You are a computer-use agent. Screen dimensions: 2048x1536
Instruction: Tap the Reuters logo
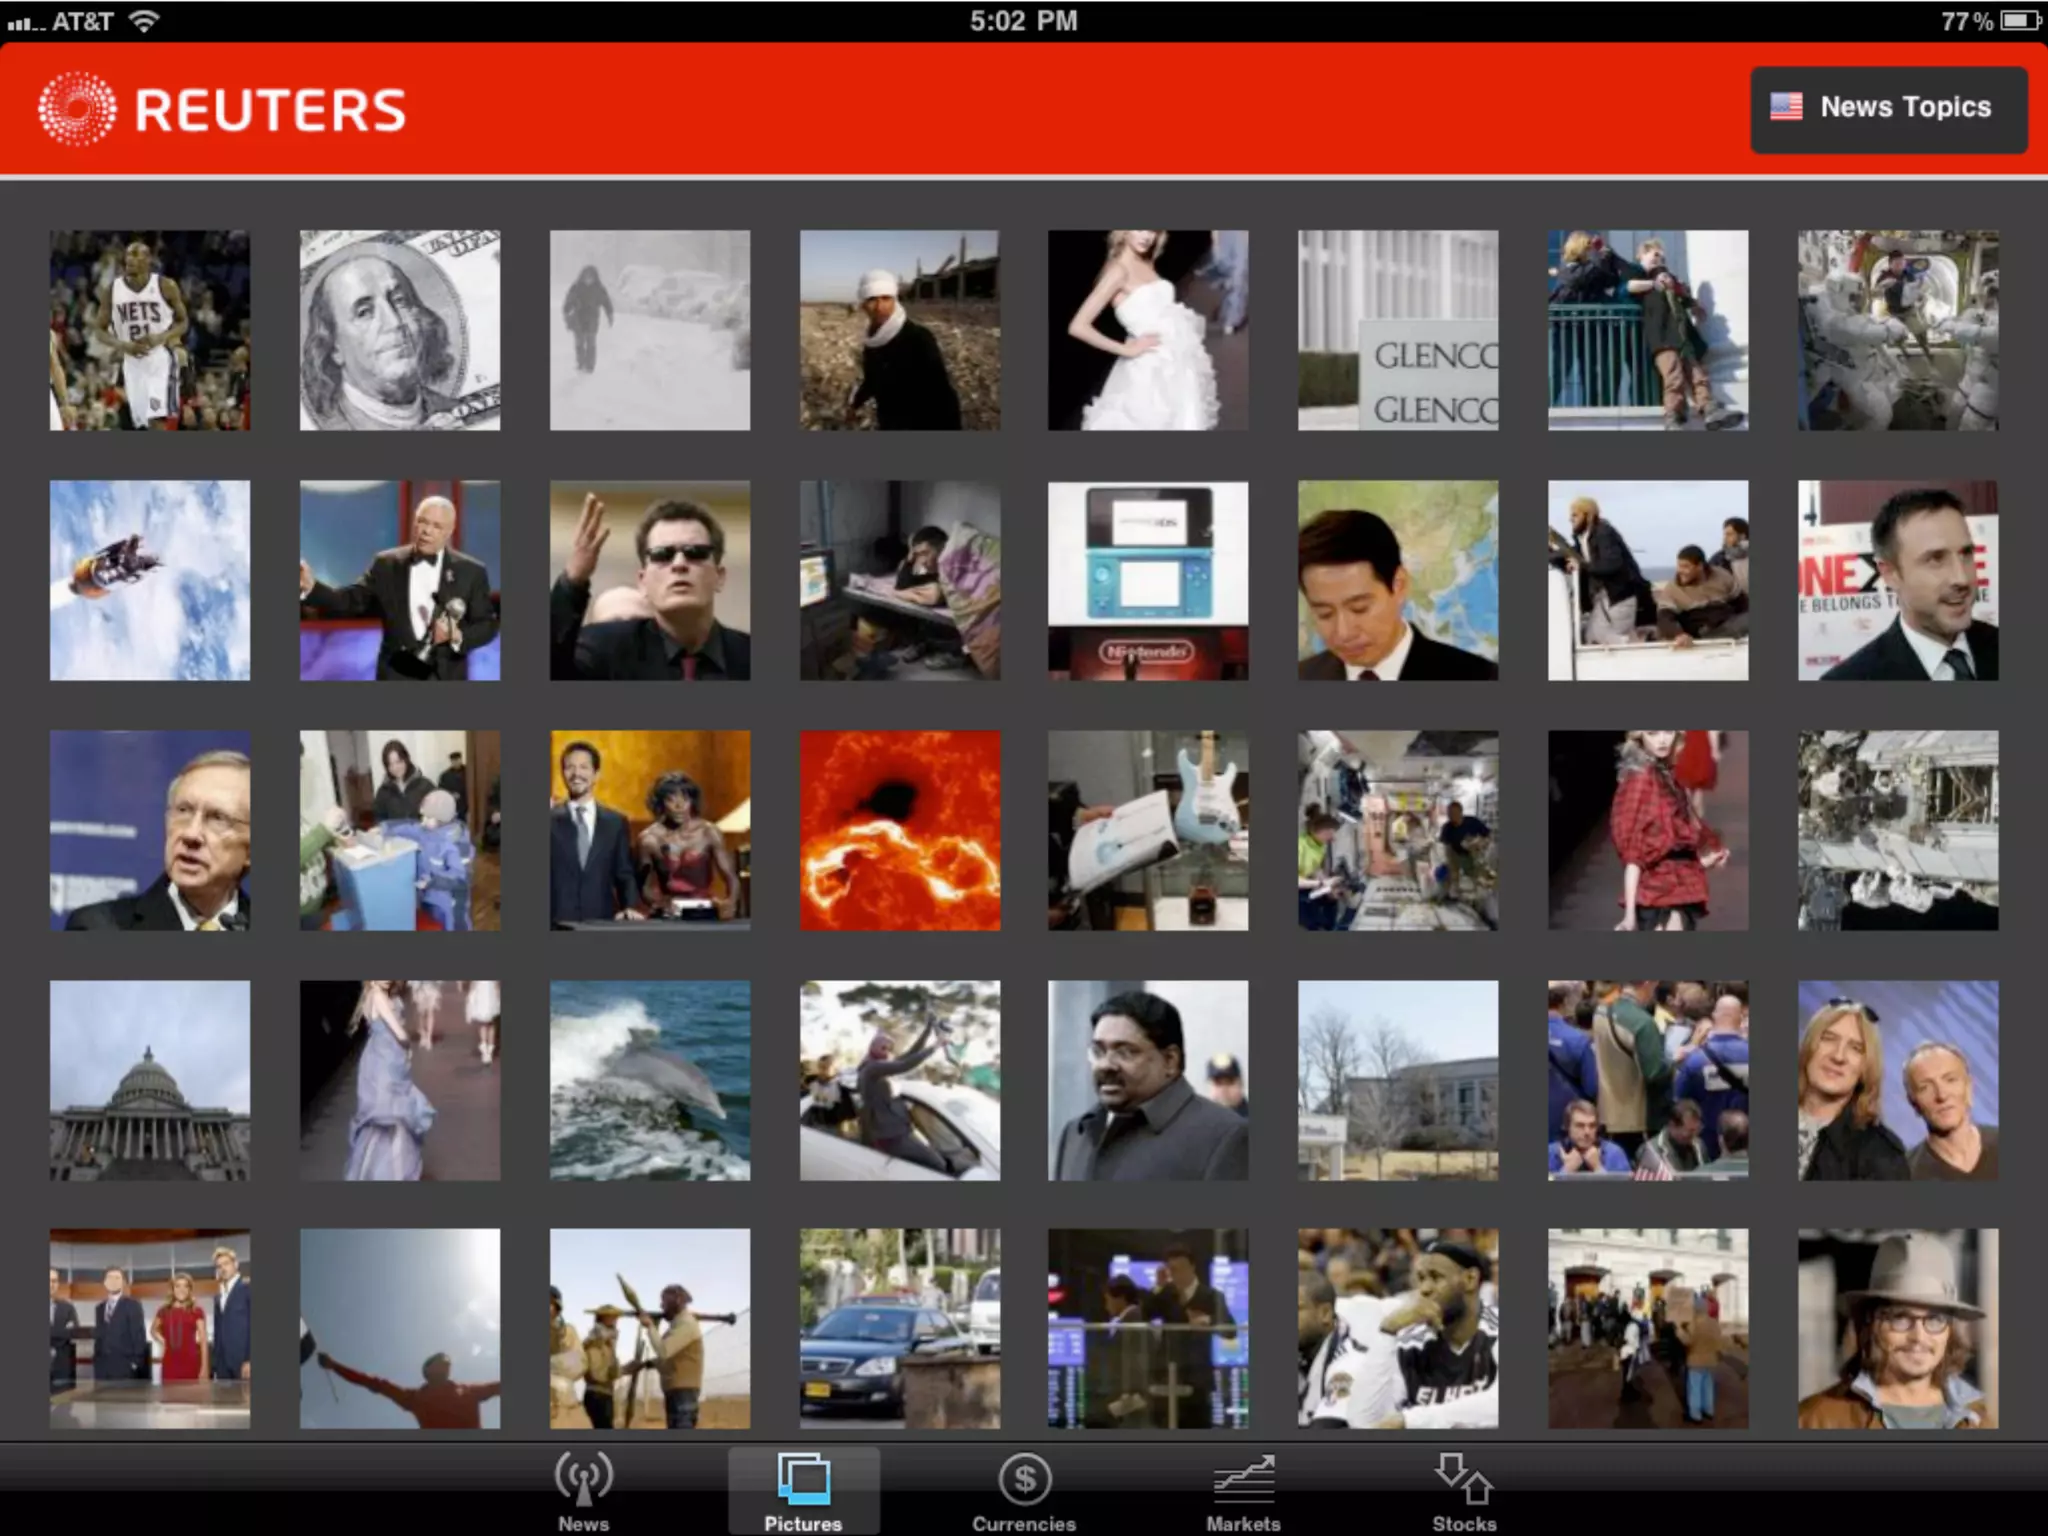pyautogui.click(x=222, y=109)
